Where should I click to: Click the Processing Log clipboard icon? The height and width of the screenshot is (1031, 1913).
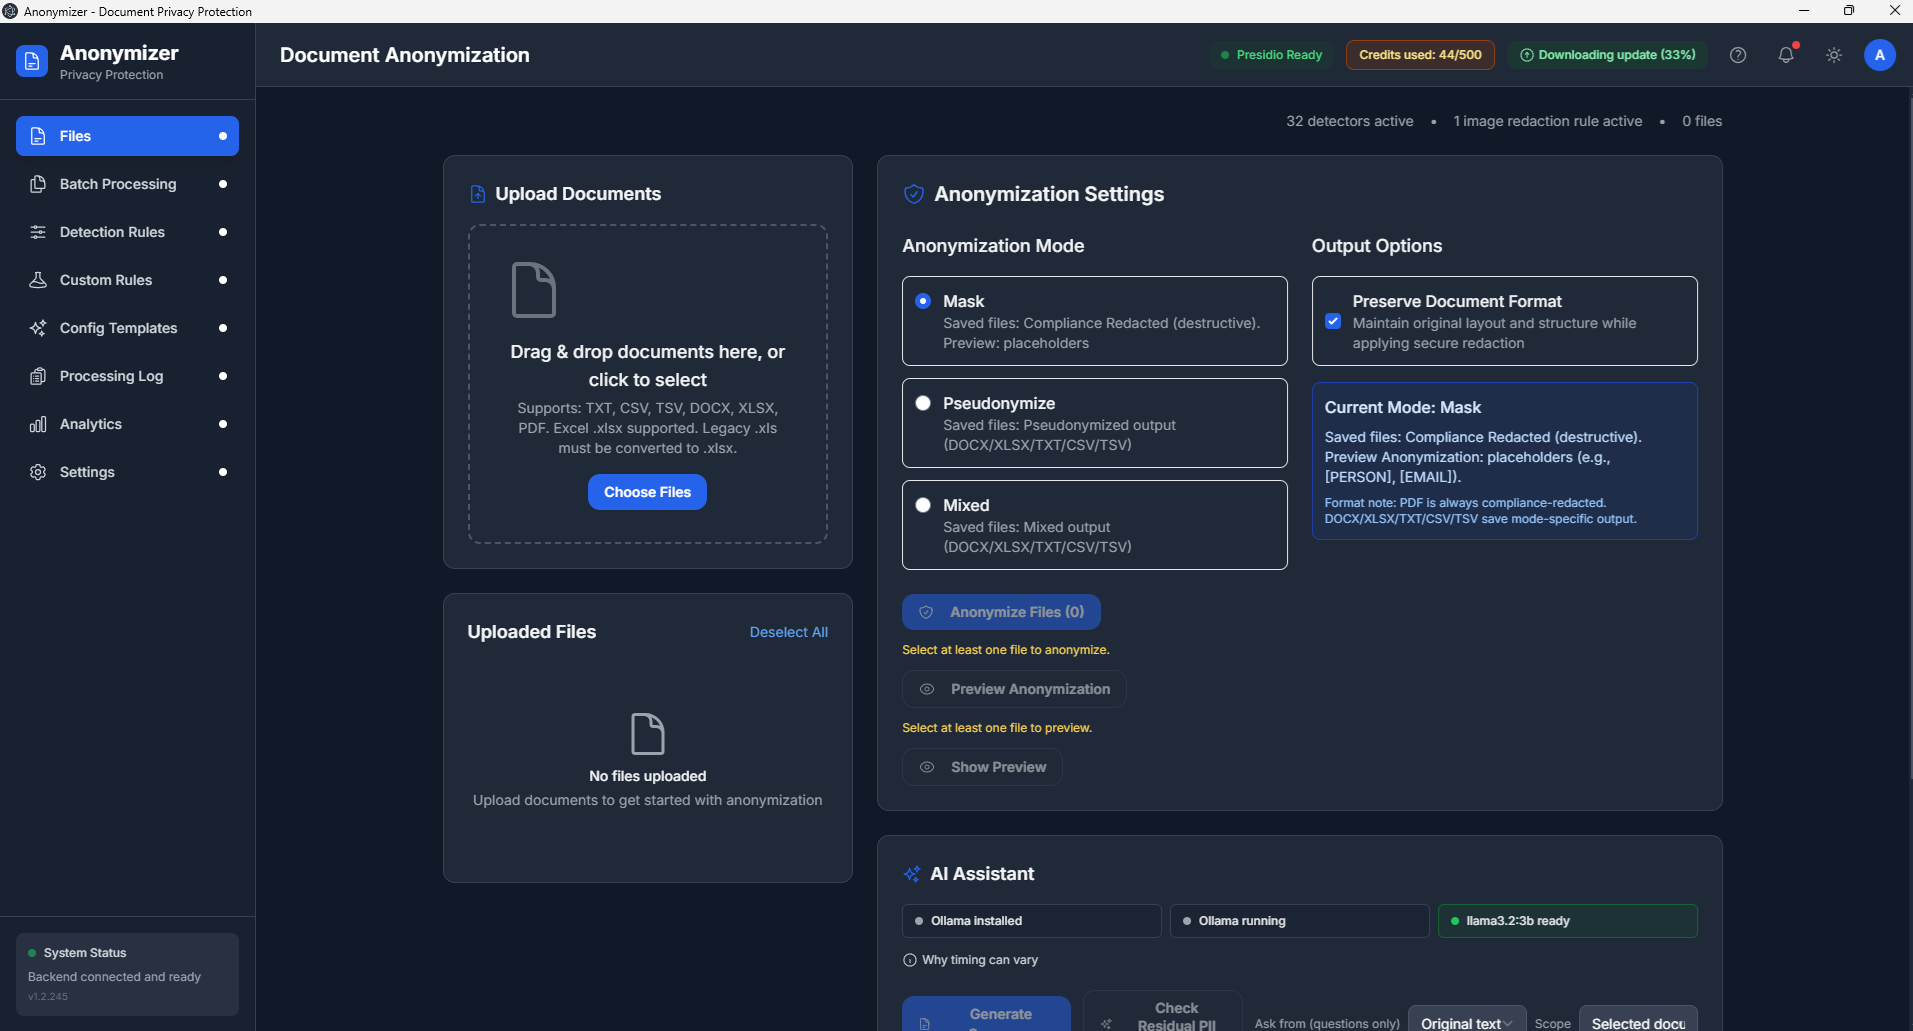(x=38, y=376)
